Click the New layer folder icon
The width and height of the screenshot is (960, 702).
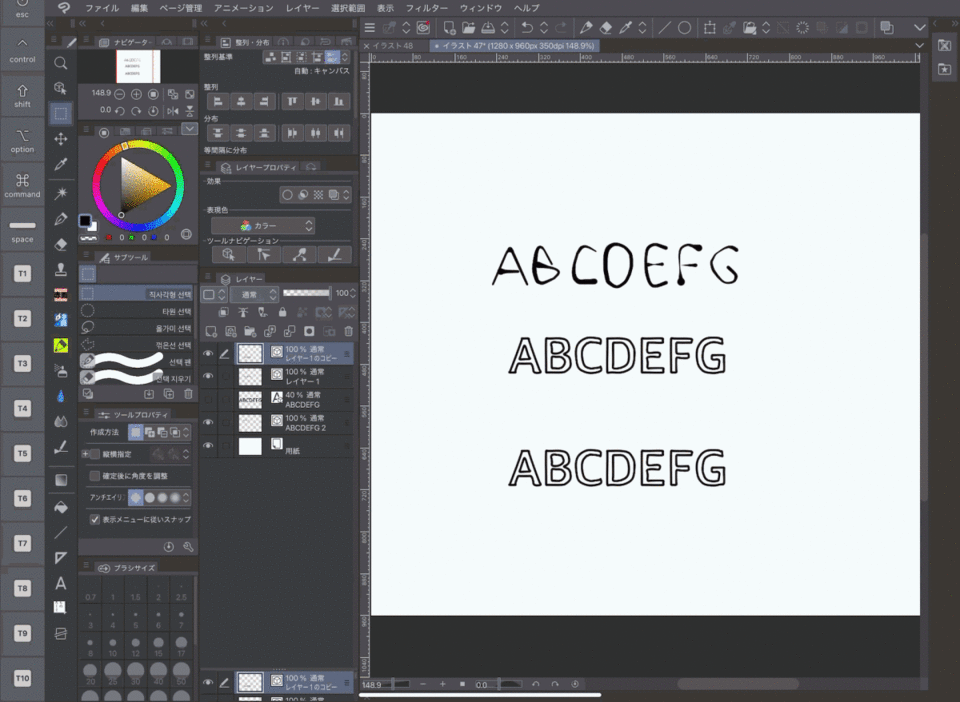(x=250, y=331)
